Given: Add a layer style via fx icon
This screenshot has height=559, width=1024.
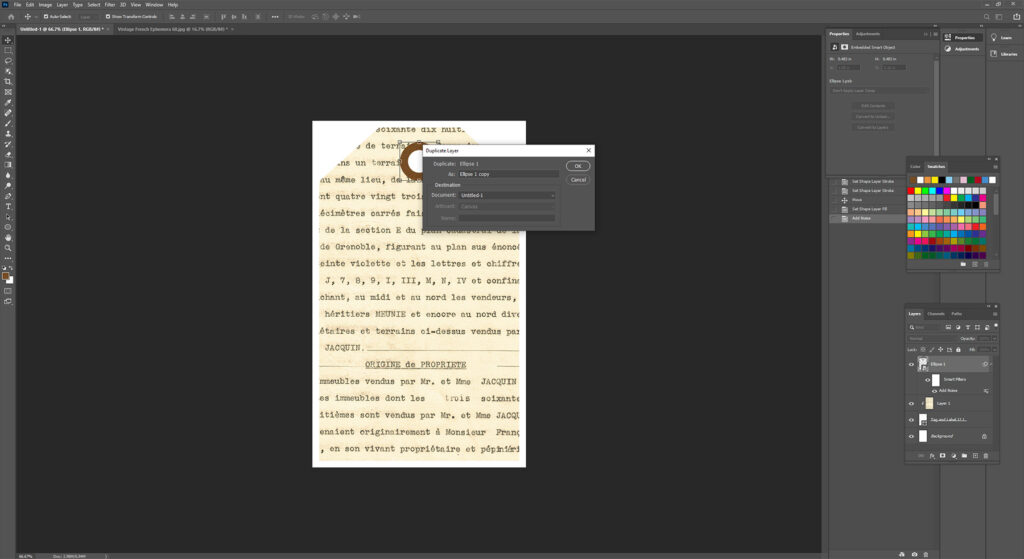Looking at the screenshot, I should pos(931,455).
